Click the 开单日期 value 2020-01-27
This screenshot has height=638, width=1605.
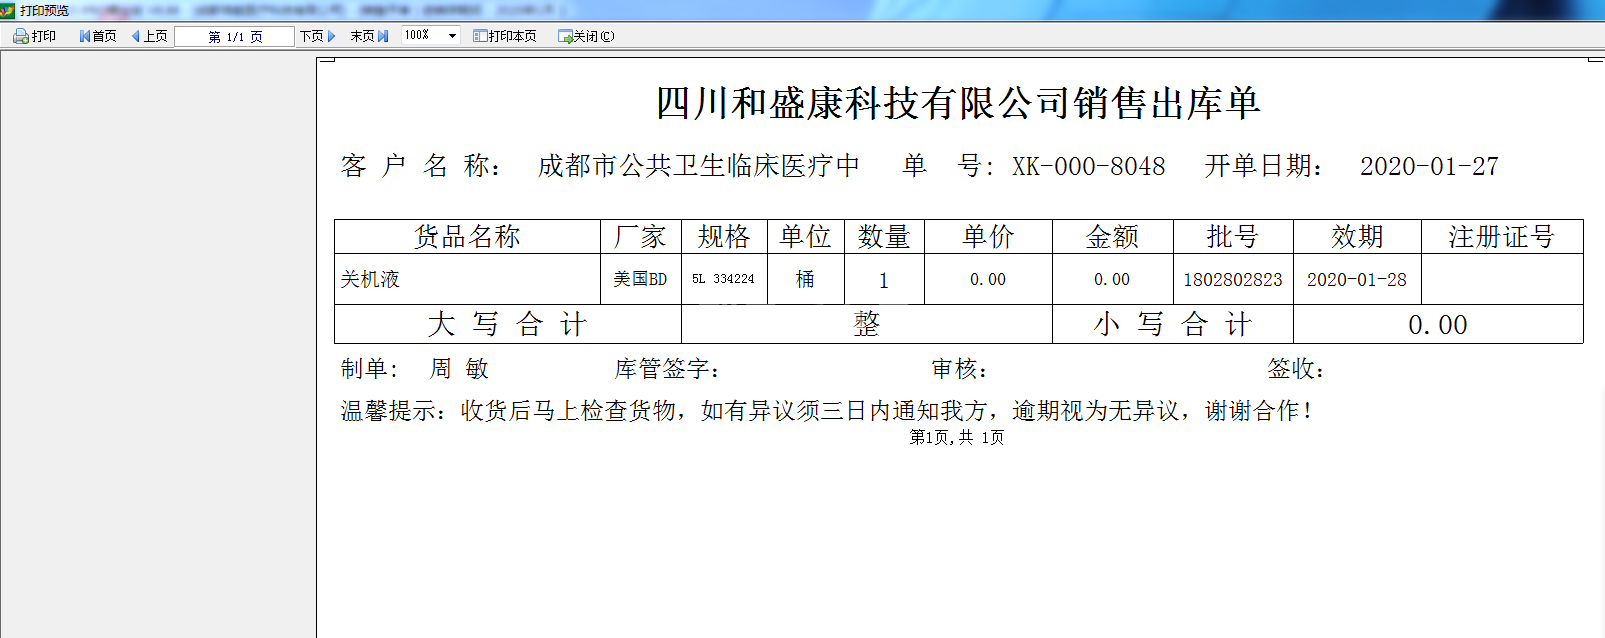click(1428, 166)
